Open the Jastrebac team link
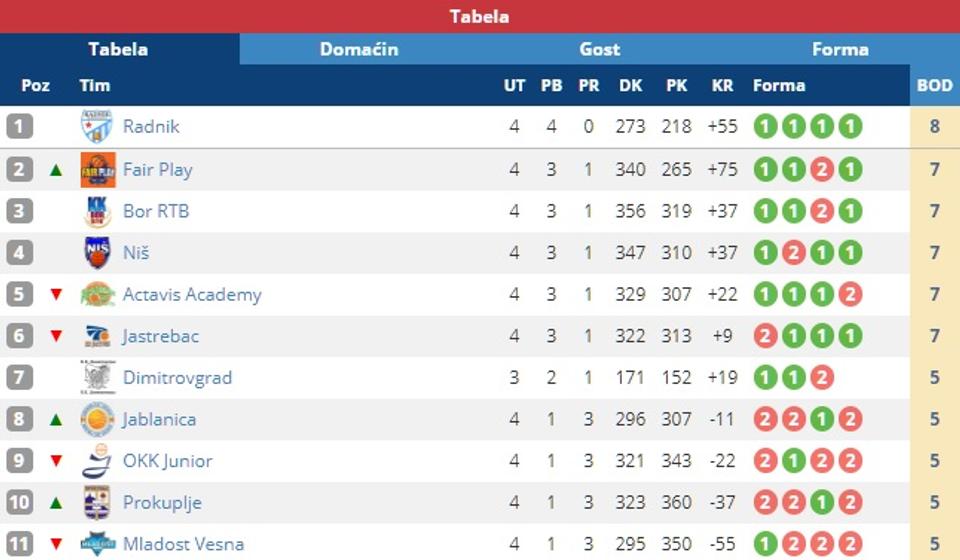 tap(160, 336)
